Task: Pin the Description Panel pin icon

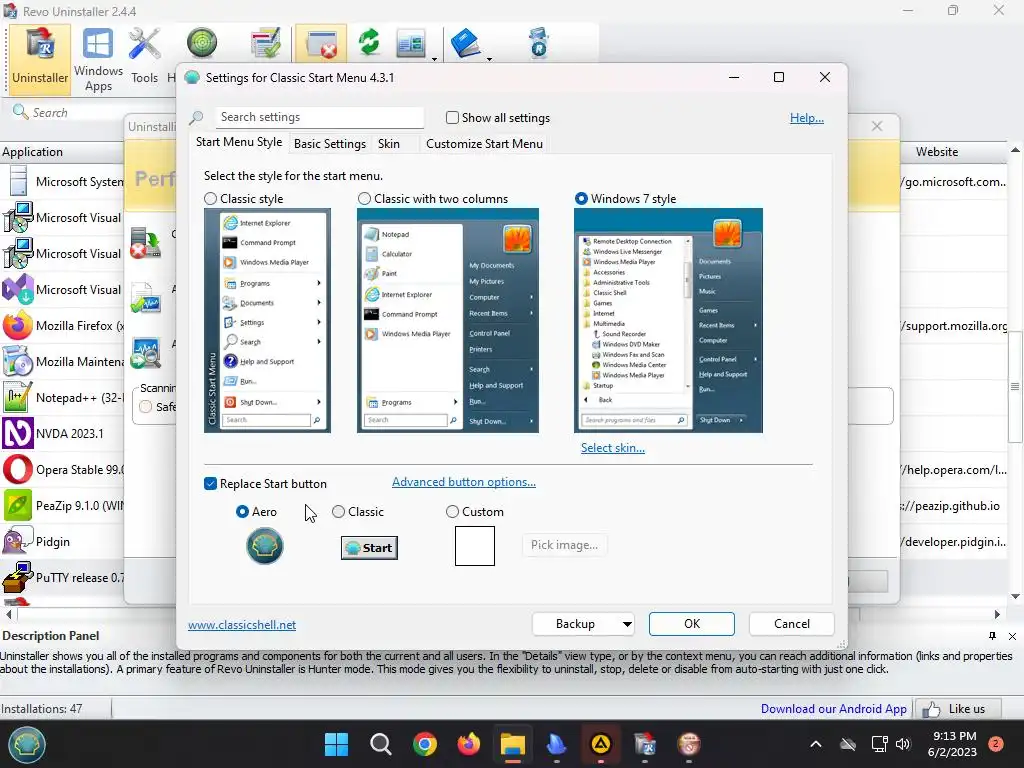Action: click(993, 636)
